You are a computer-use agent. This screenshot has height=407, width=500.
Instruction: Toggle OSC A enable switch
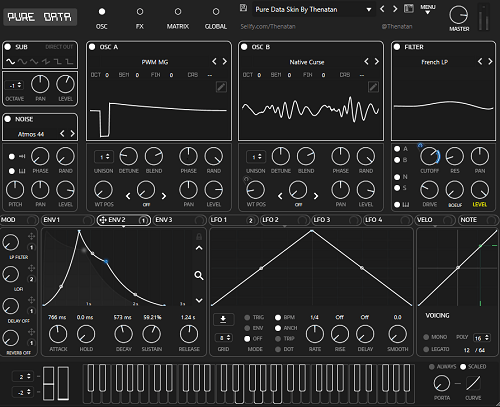click(92, 47)
